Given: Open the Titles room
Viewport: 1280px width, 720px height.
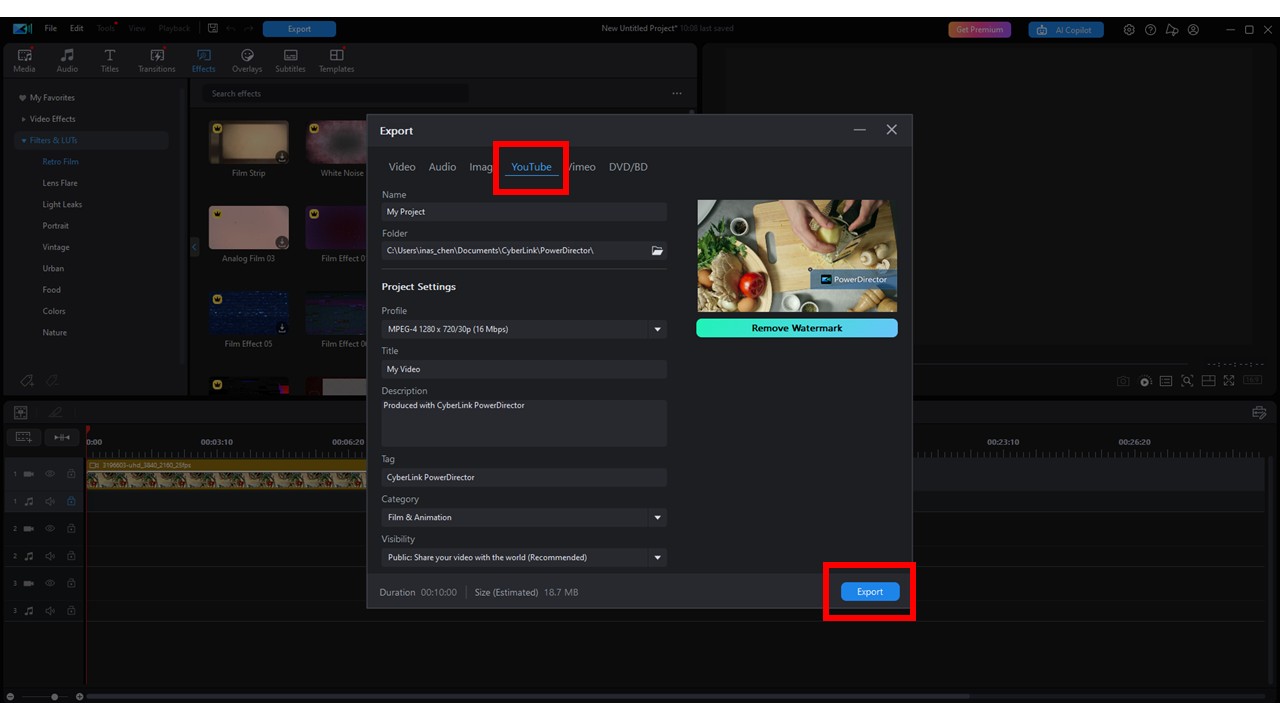Looking at the screenshot, I should (110, 60).
